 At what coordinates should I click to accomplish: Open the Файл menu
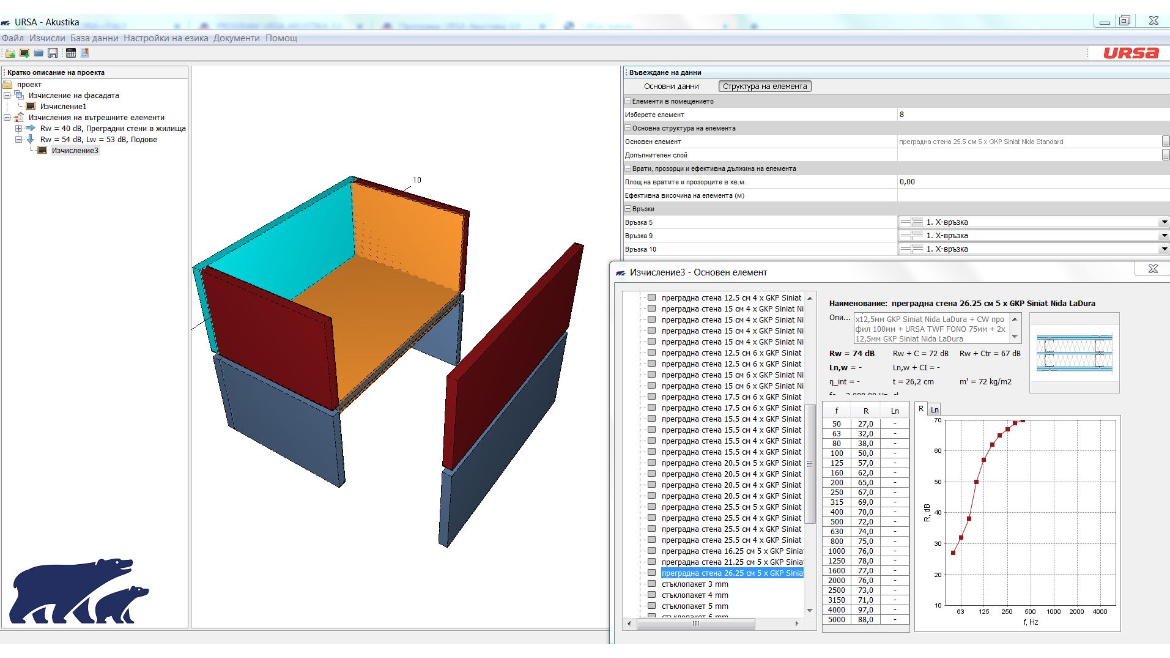13,38
